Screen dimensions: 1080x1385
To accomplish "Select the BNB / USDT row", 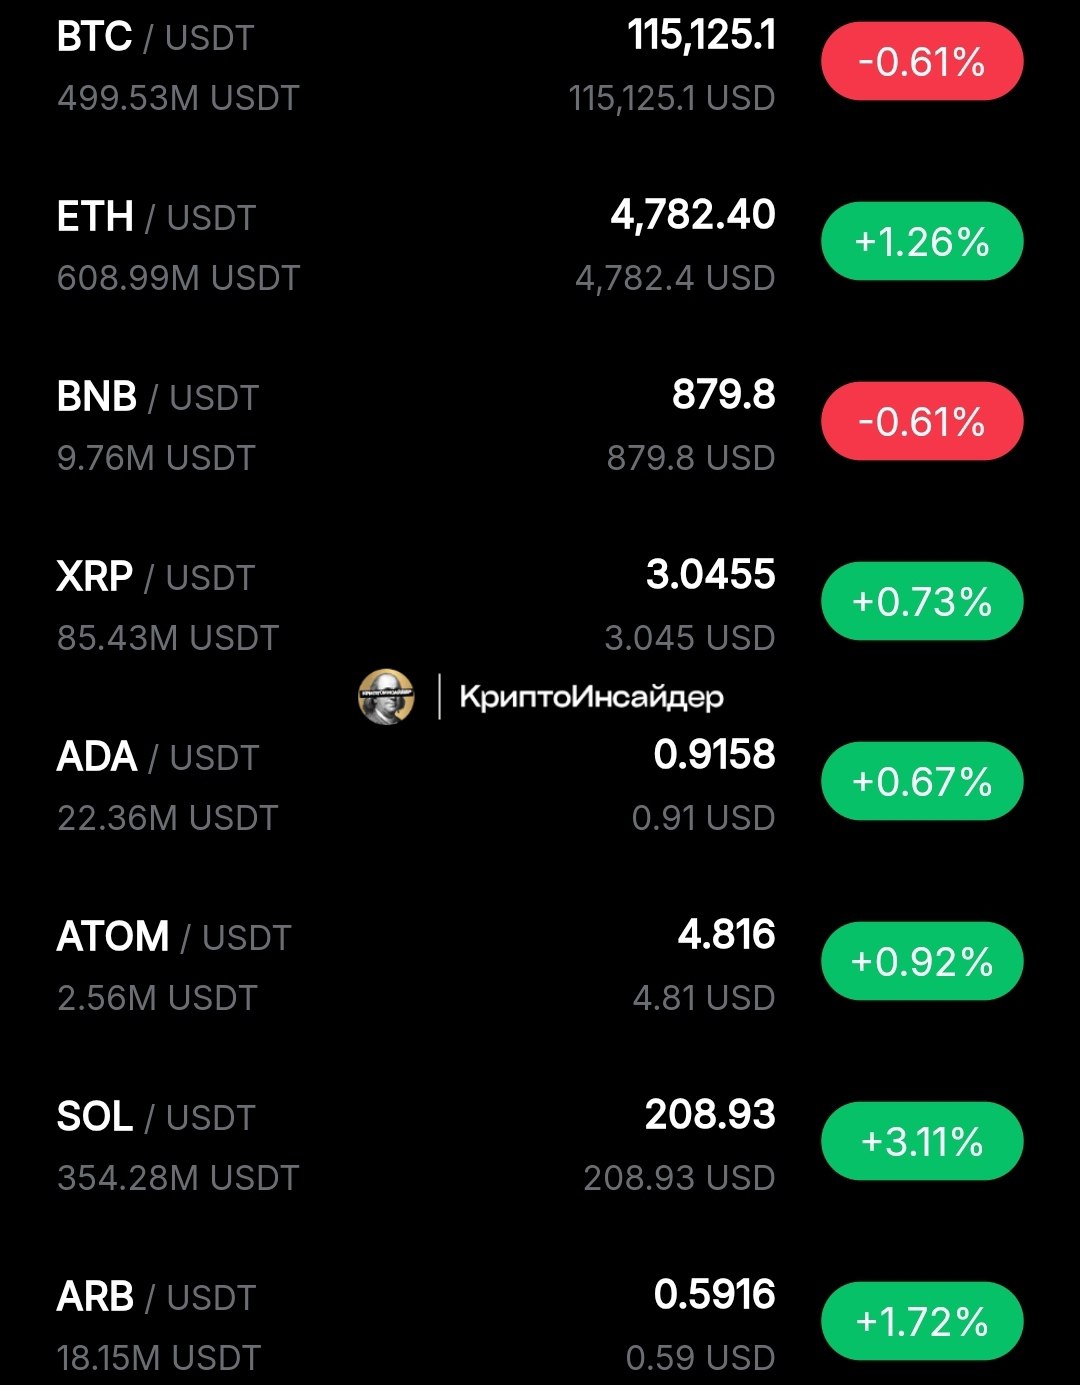I will click(x=540, y=425).
